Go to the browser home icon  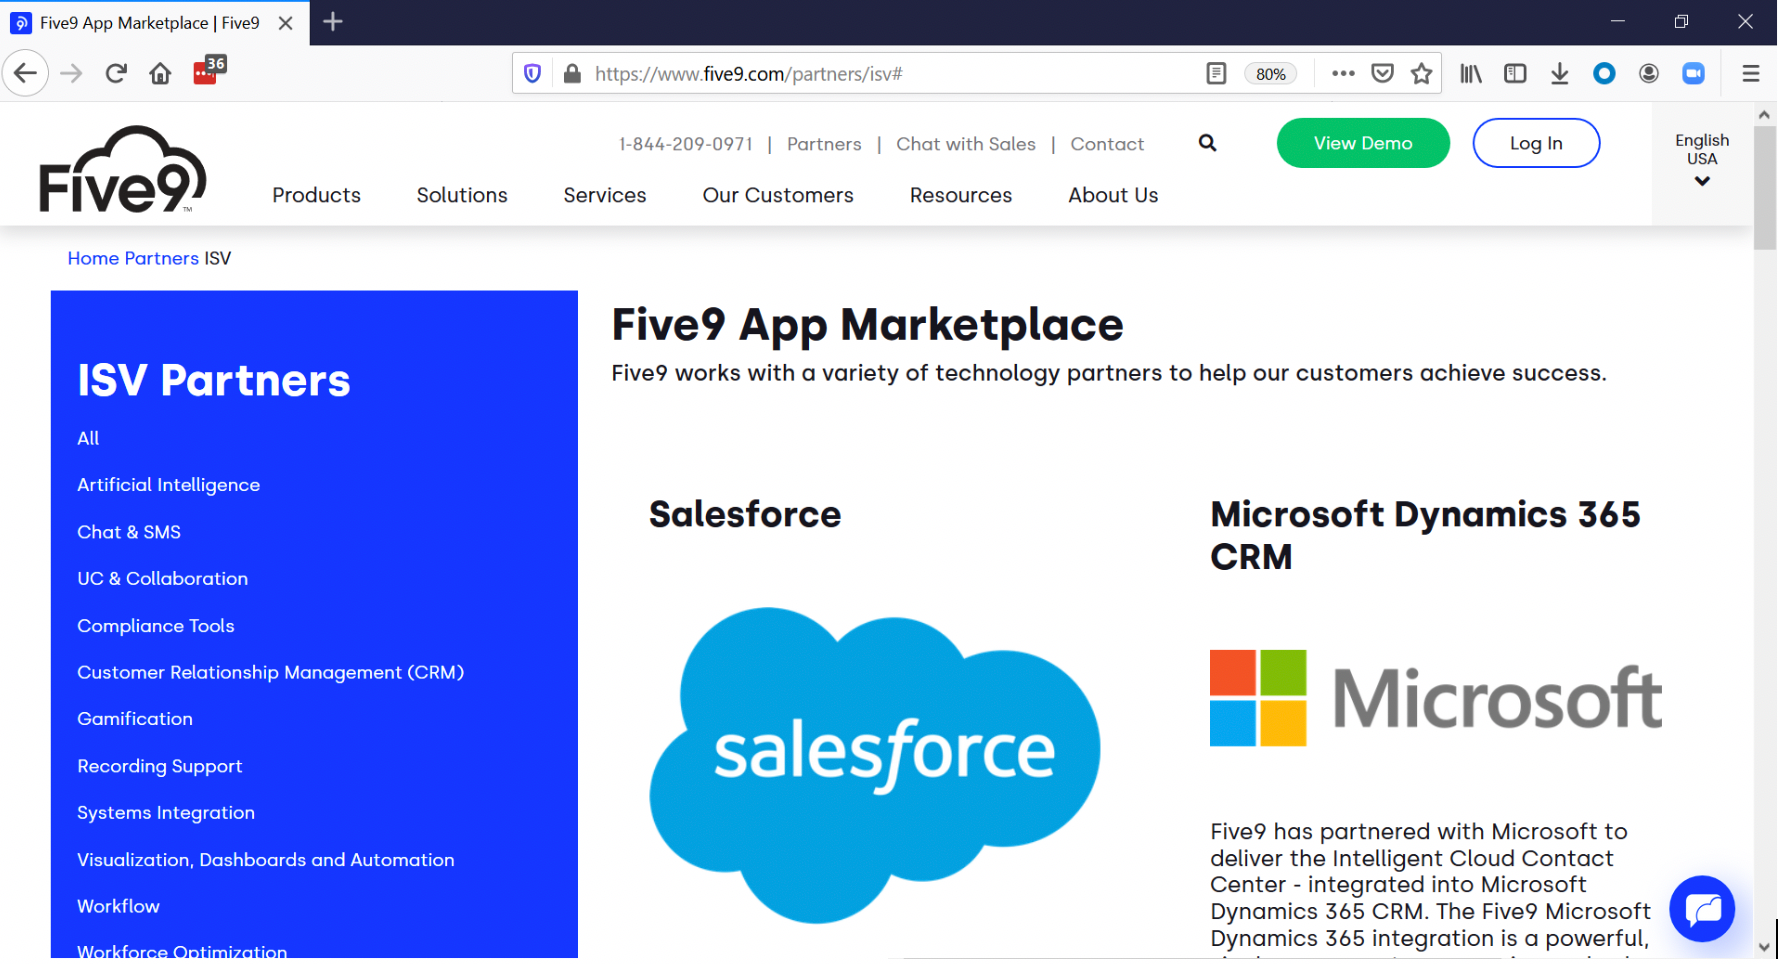tap(160, 73)
